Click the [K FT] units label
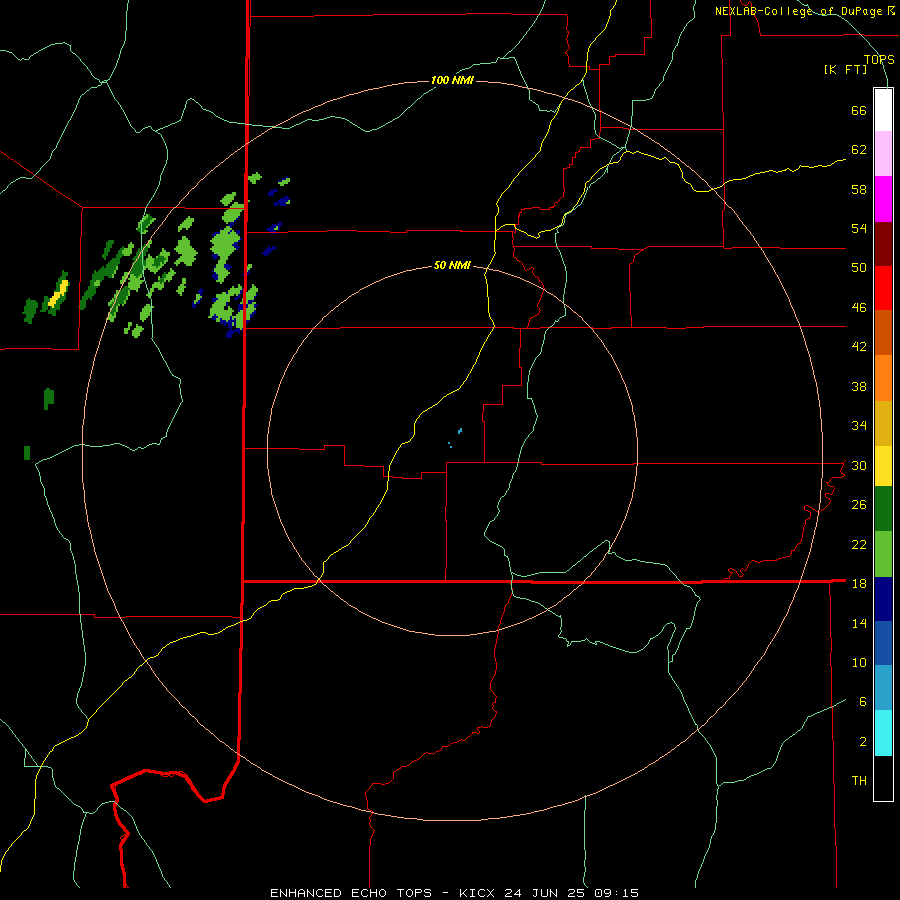The width and height of the screenshot is (900, 900). (x=845, y=70)
